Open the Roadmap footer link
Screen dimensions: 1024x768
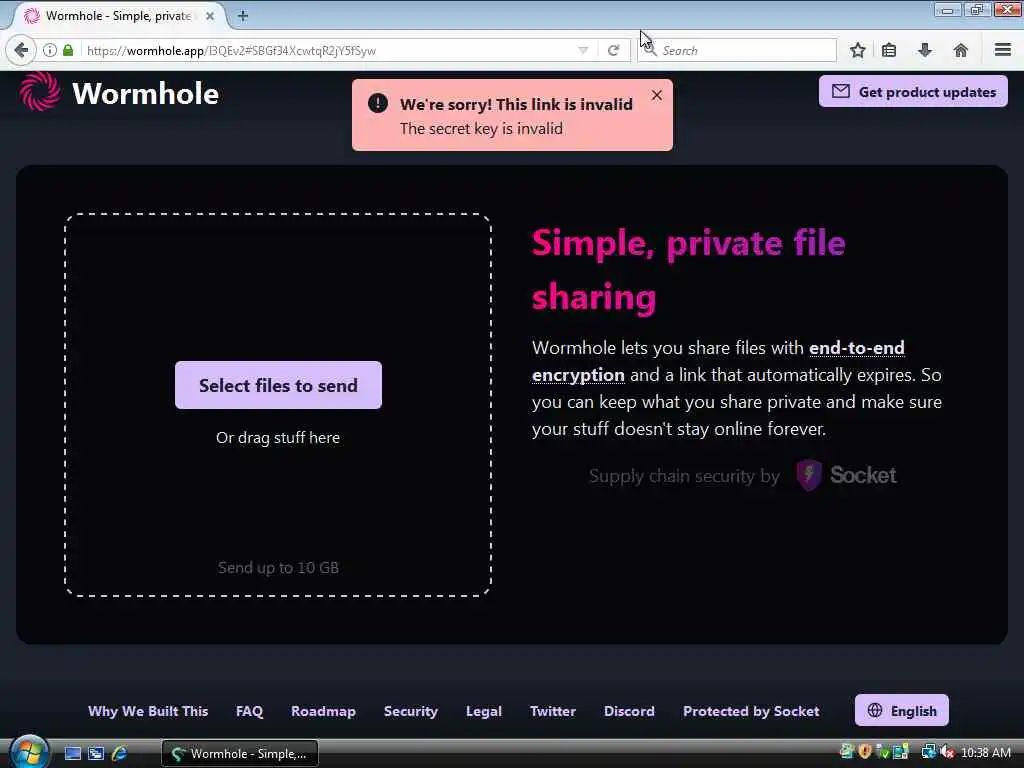click(x=323, y=711)
